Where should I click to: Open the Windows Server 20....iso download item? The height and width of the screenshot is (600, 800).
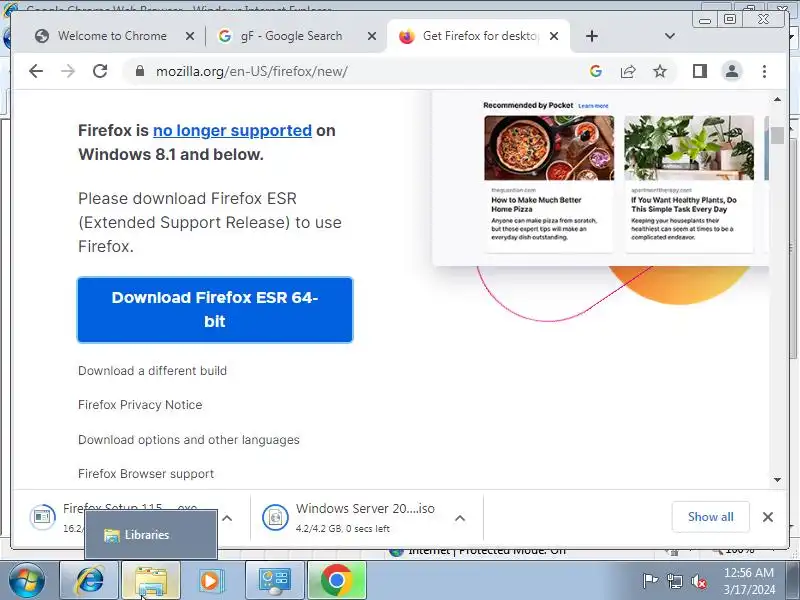365,517
